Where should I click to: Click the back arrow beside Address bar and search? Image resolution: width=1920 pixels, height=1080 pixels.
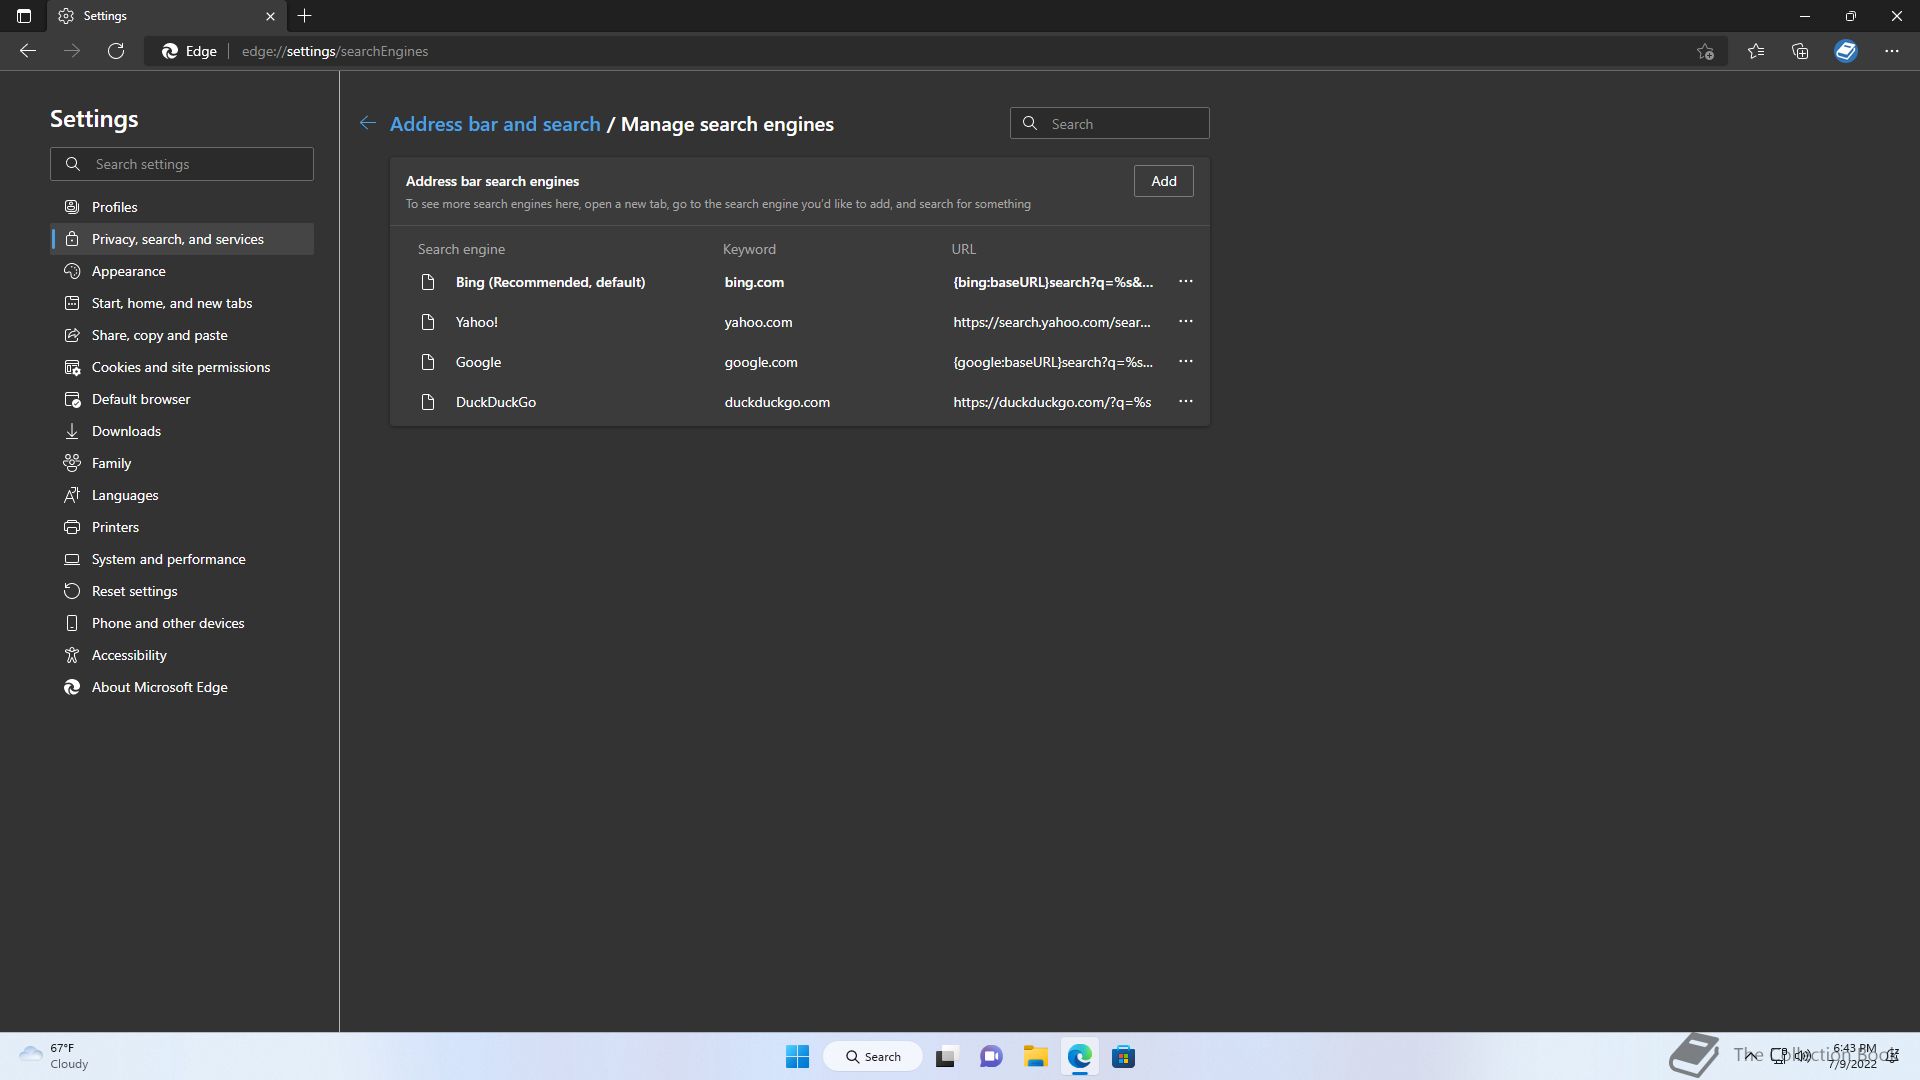coord(368,123)
